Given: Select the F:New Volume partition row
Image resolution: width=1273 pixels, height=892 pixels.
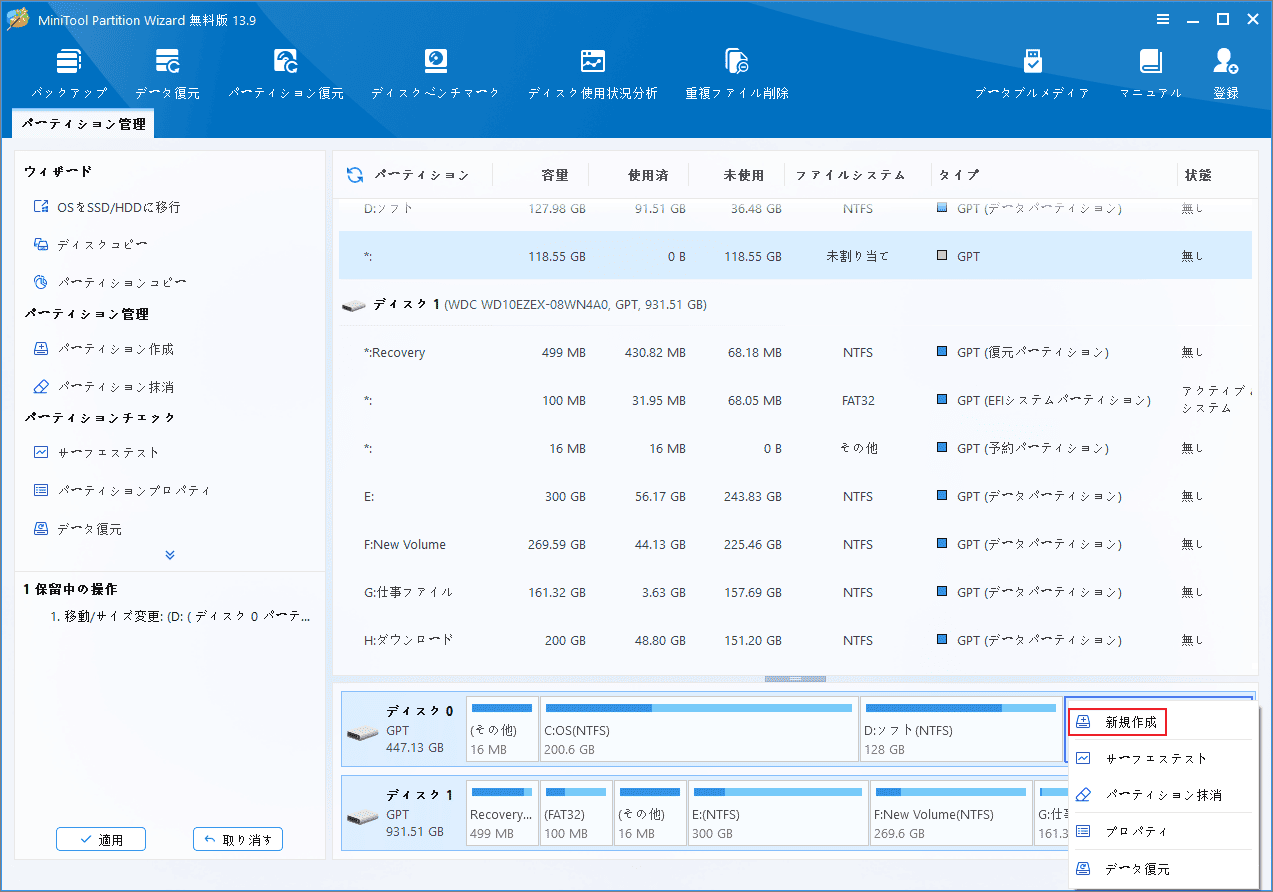Looking at the screenshot, I should pos(795,544).
